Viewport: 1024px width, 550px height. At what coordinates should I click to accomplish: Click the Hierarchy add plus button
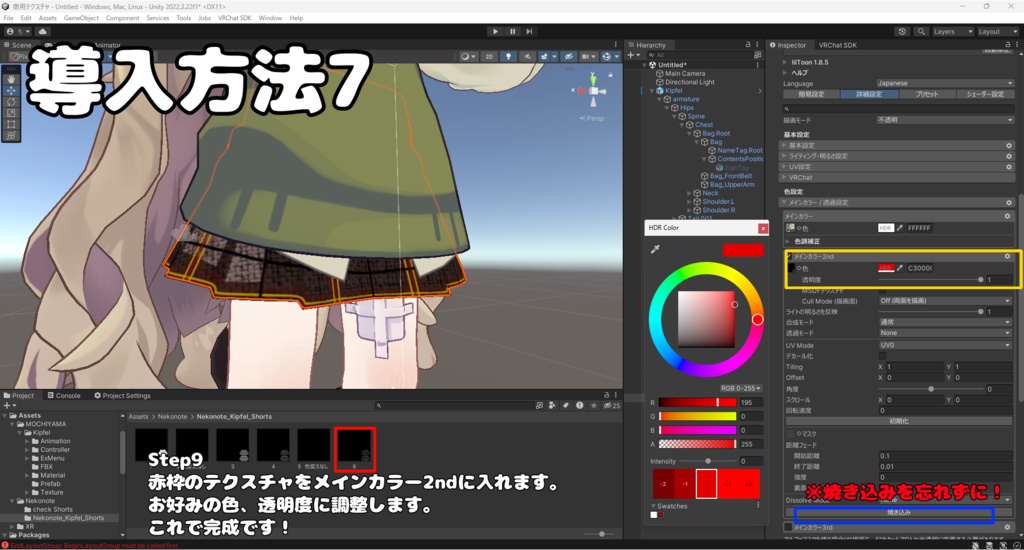pos(632,56)
